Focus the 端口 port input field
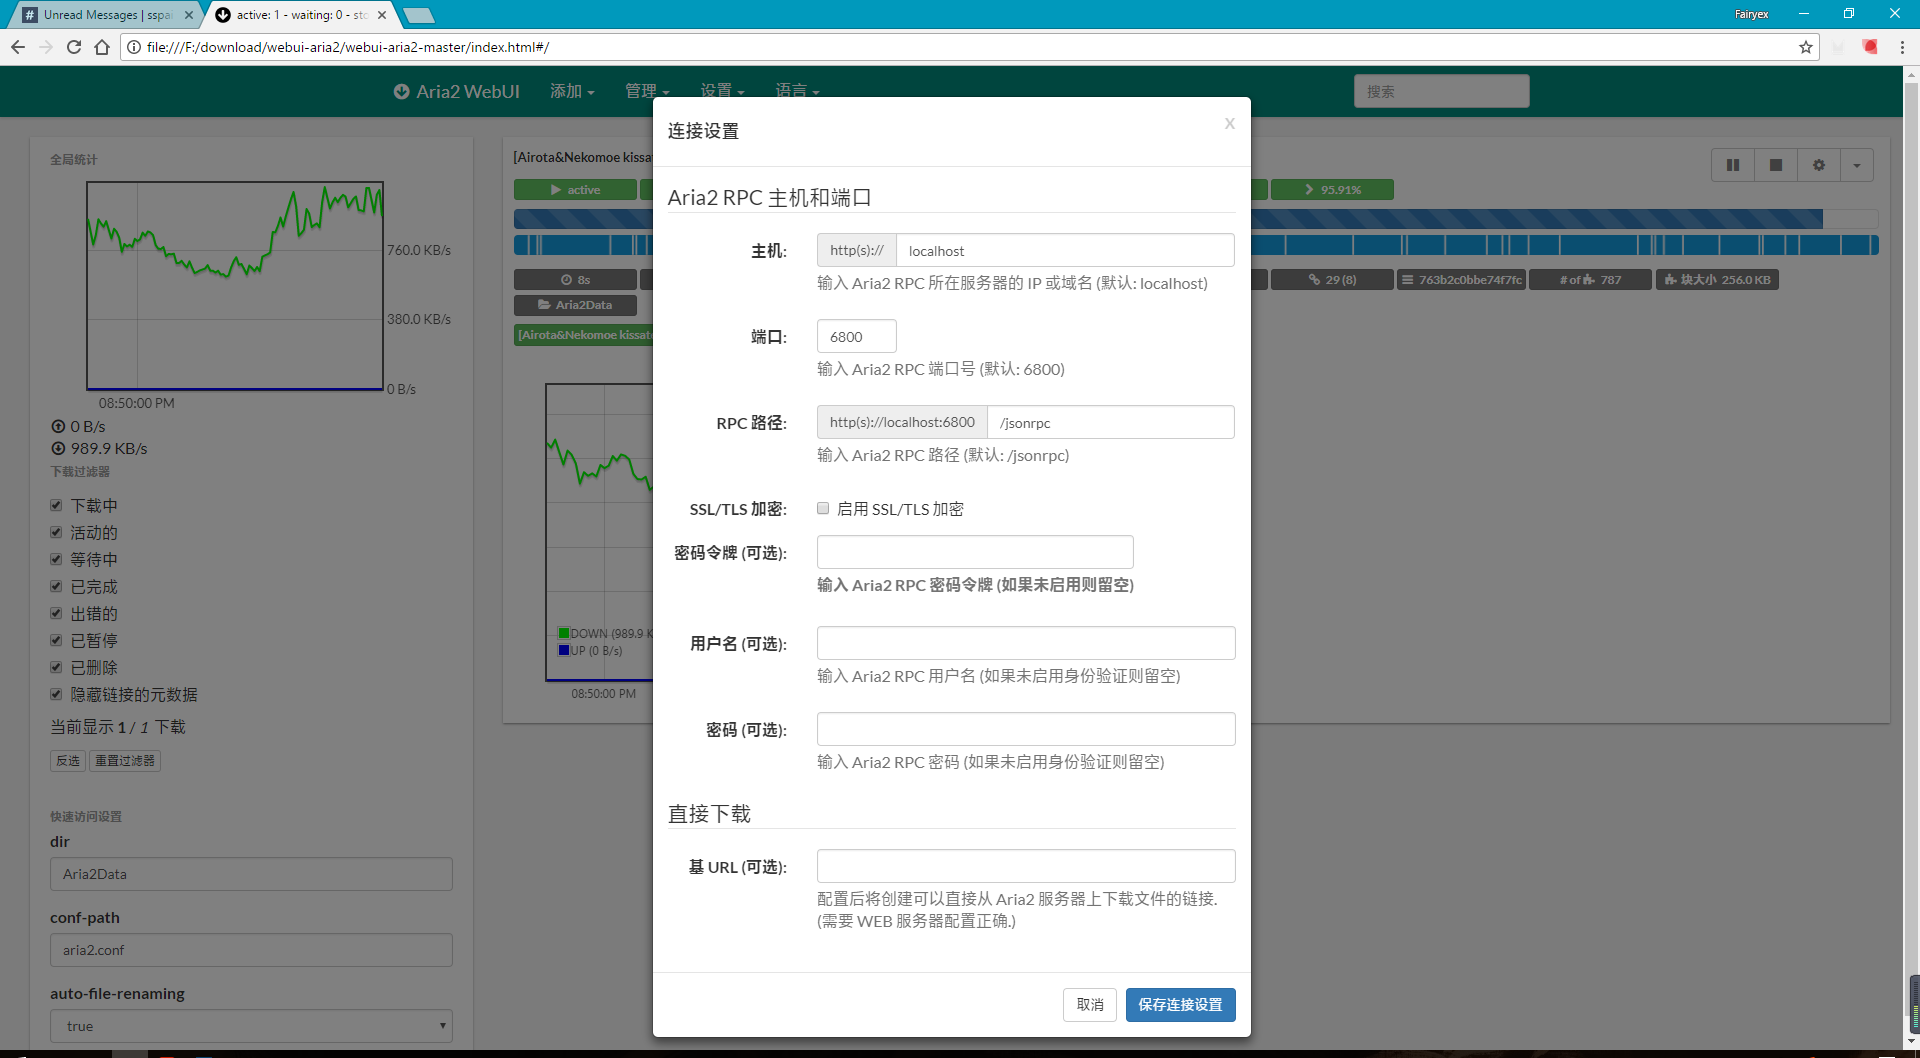Image resolution: width=1920 pixels, height=1058 pixels. click(x=856, y=336)
